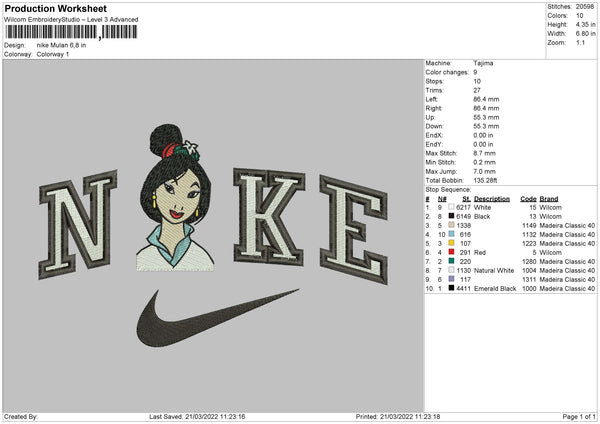Screen dimensions: 600x424
Task: Click the Description column header
Action: coord(491,197)
